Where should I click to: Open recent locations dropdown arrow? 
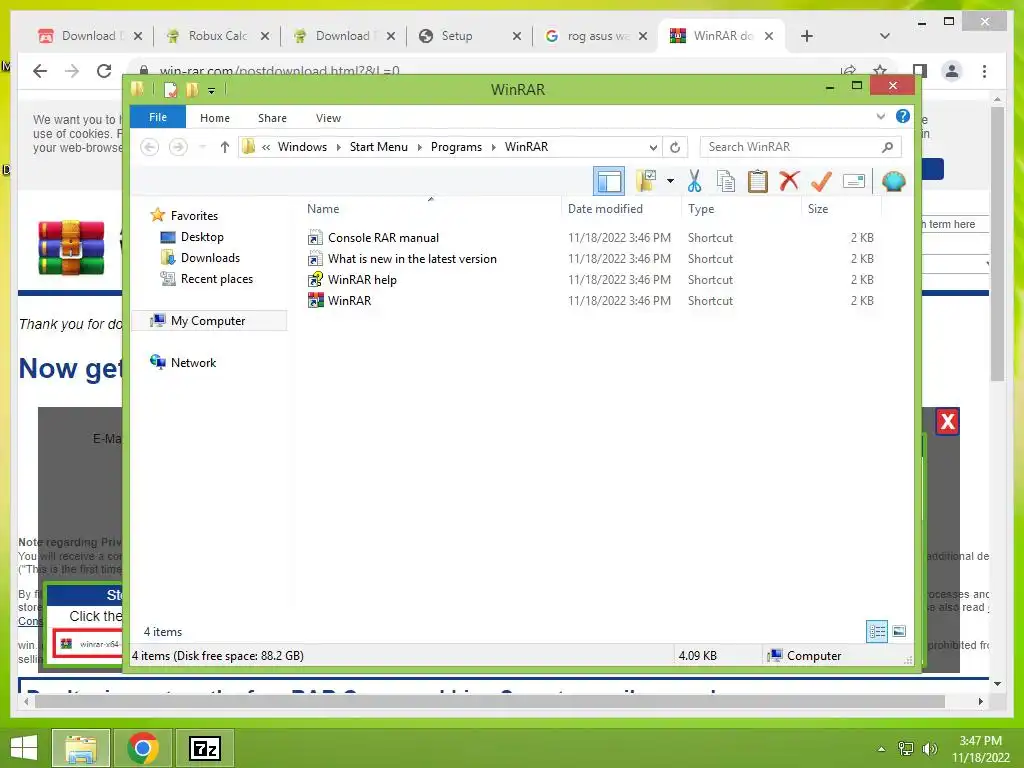coord(202,147)
